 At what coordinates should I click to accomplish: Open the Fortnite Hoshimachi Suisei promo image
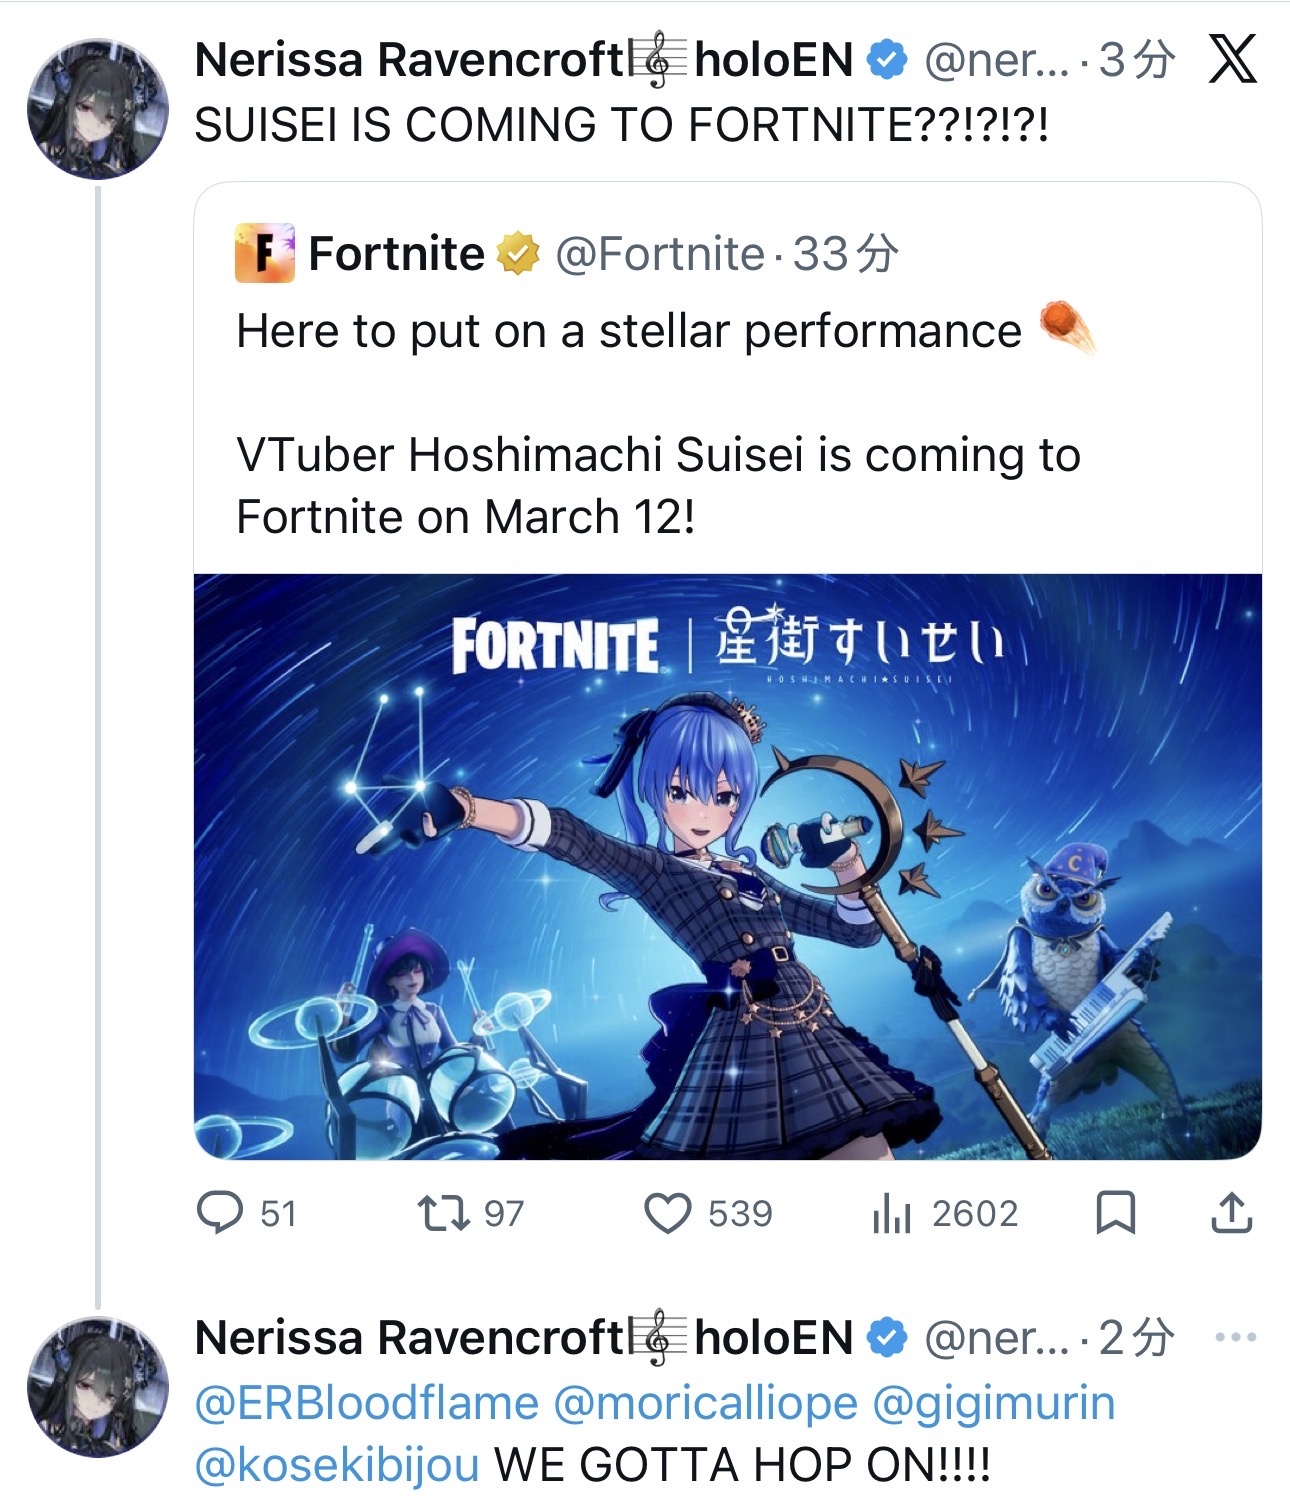tap(727, 866)
